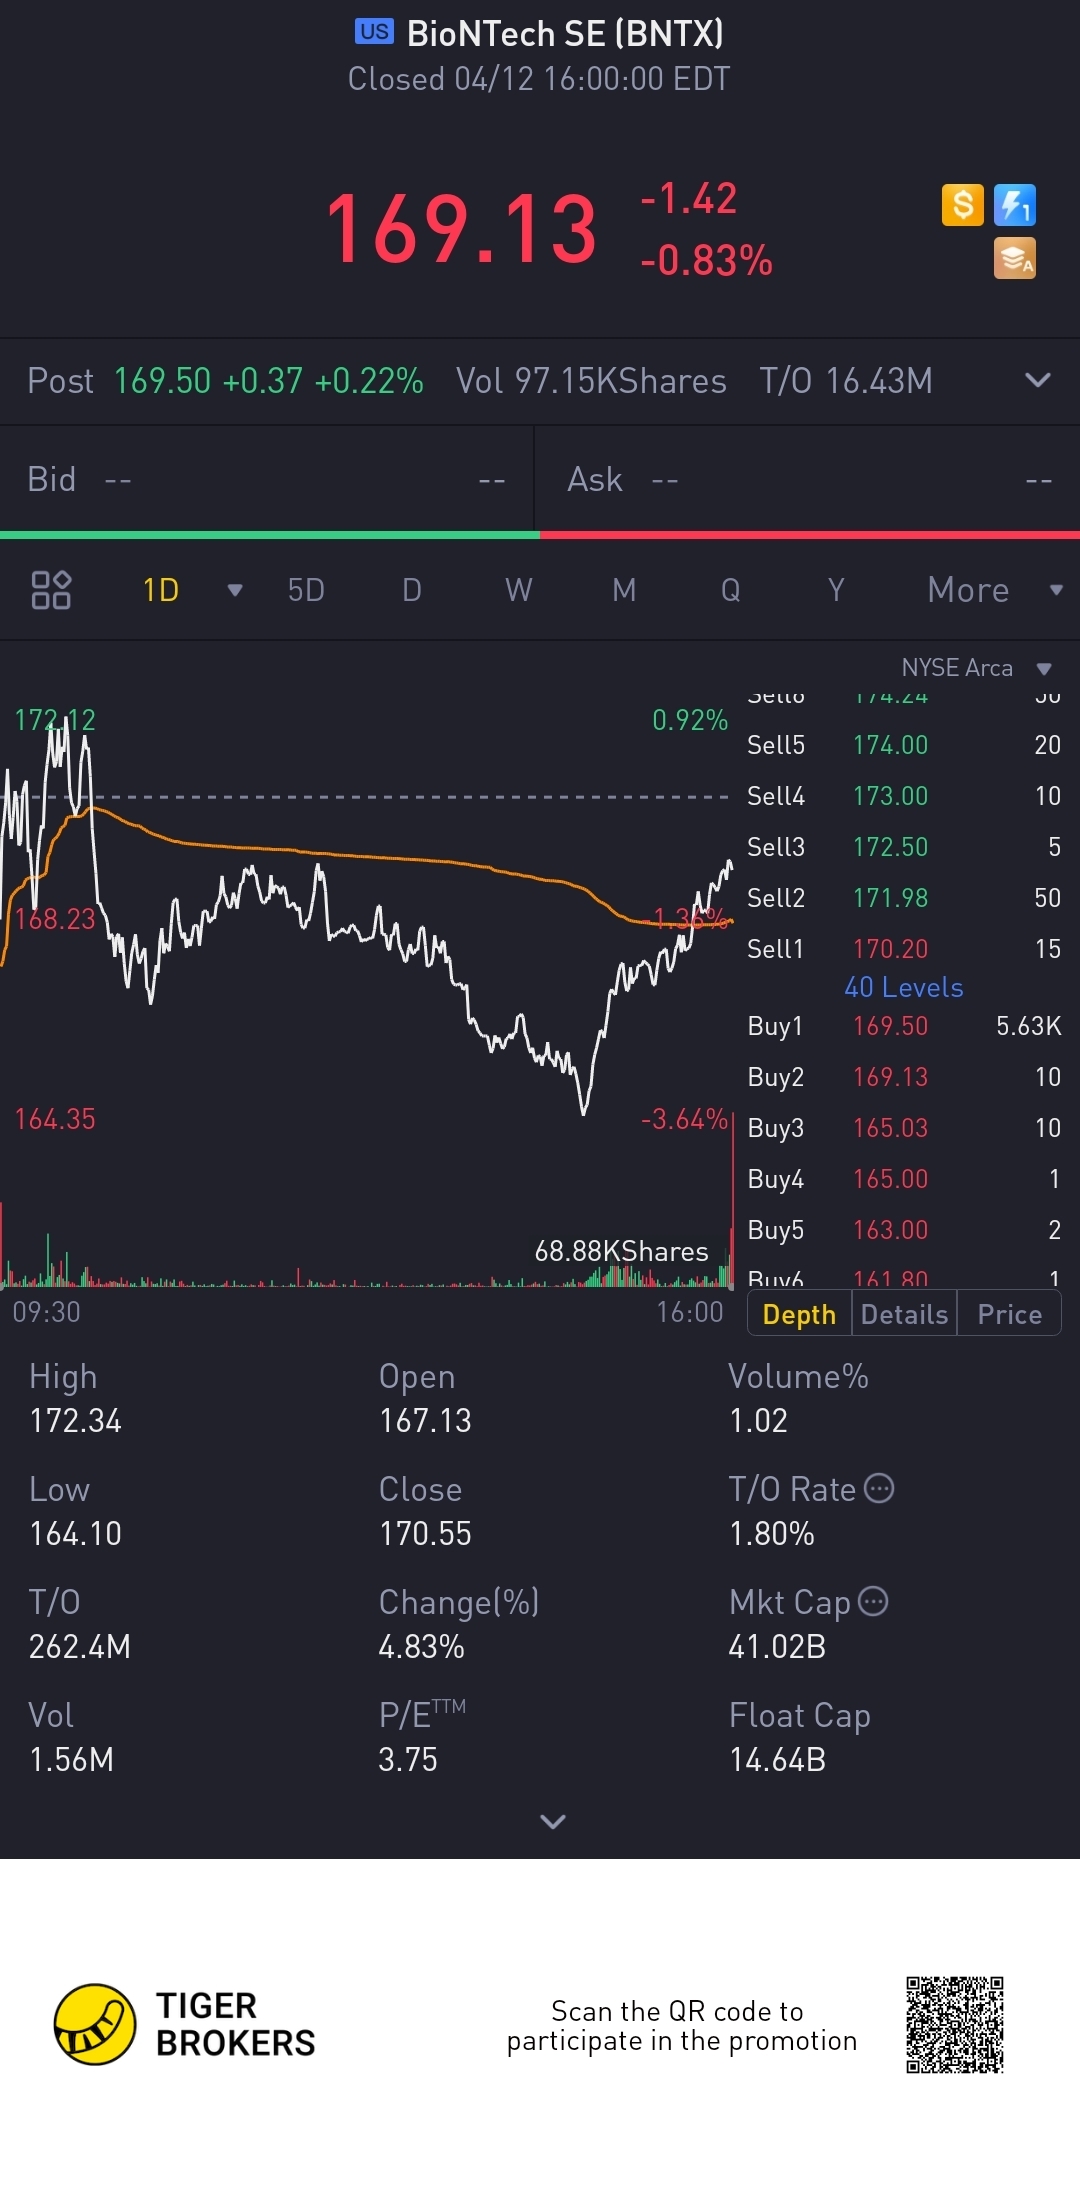Switch to the 5D chart timeframe
The image size is (1080, 2191).
pyautogui.click(x=306, y=590)
